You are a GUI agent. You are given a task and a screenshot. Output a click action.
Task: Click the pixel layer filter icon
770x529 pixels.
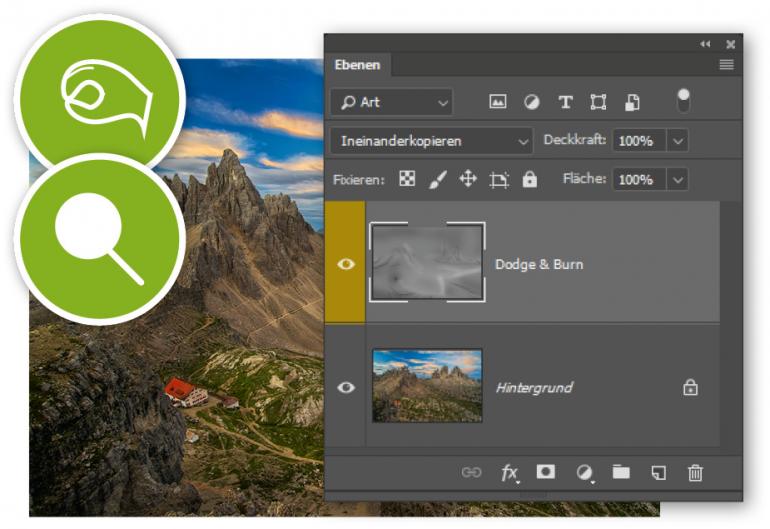tap(497, 102)
